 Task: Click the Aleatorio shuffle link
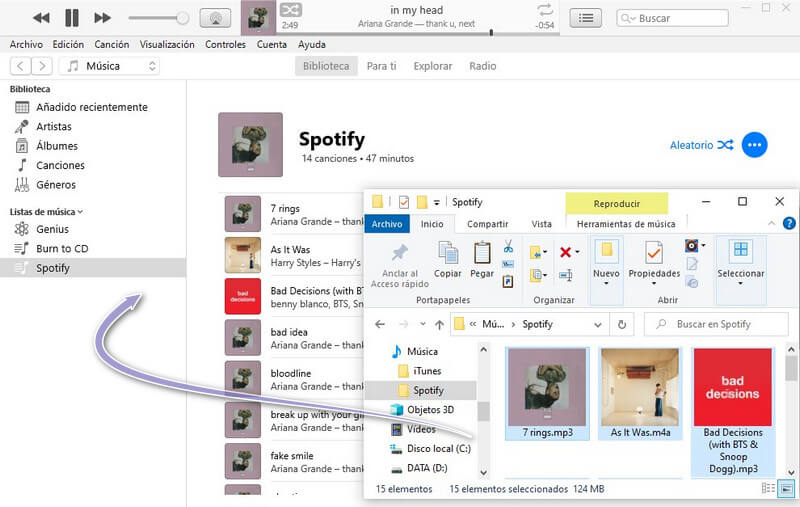click(702, 145)
